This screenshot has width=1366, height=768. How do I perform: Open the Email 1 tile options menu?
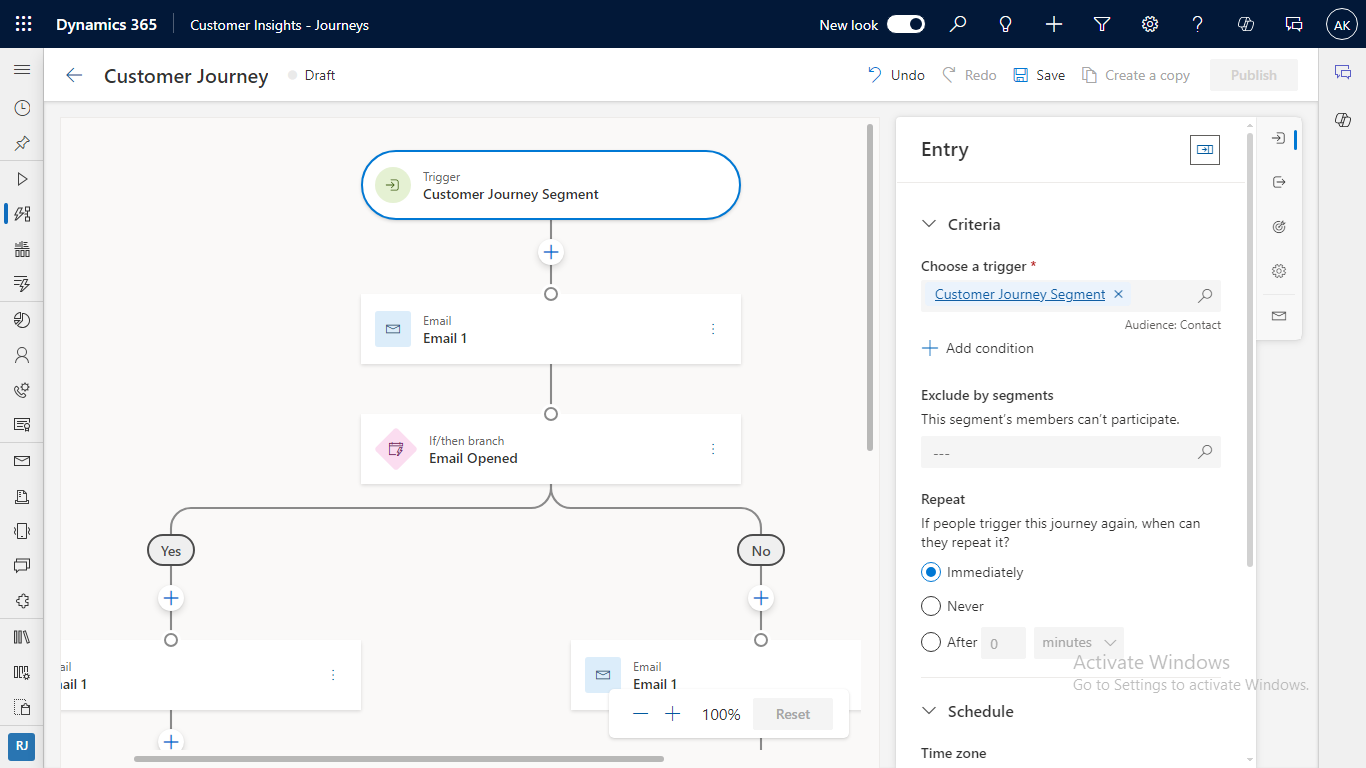tap(713, 329)
